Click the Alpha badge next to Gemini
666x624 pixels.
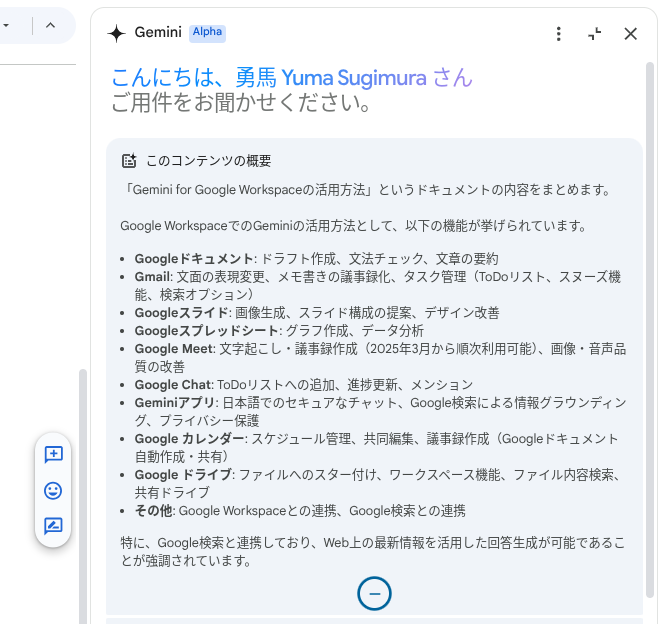tap(207, 33)
